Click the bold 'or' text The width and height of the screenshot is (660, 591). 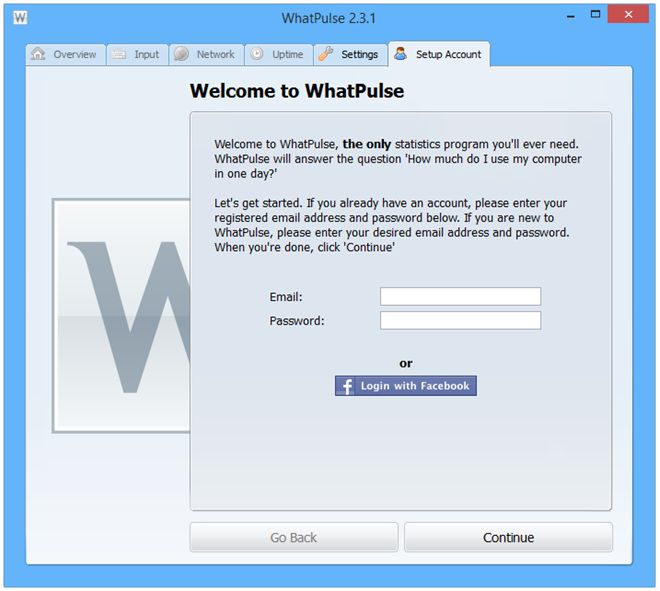click(406, 363)
